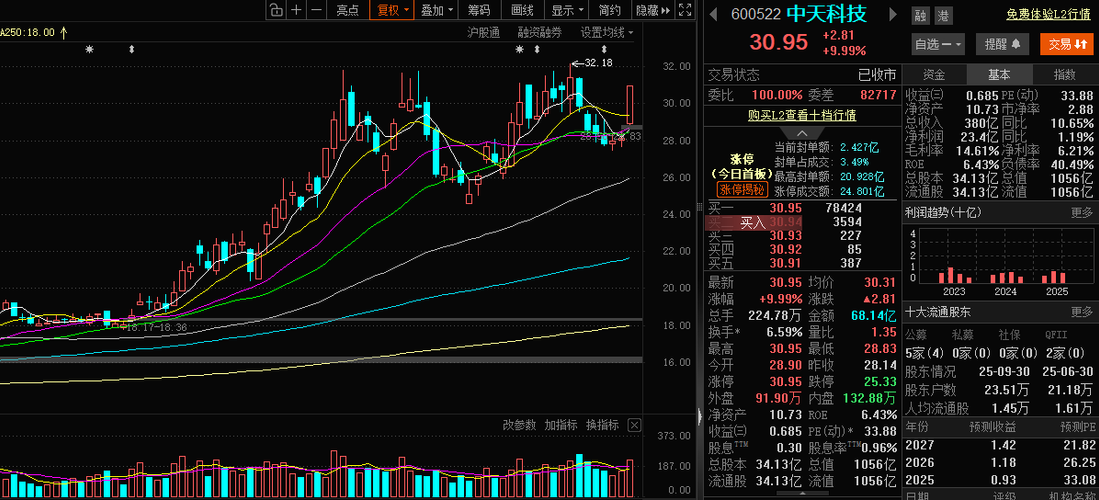This screenshot has width=1099, height=500.
Task: Zoom out the K-line chart with minus
Action: [317, 10]
